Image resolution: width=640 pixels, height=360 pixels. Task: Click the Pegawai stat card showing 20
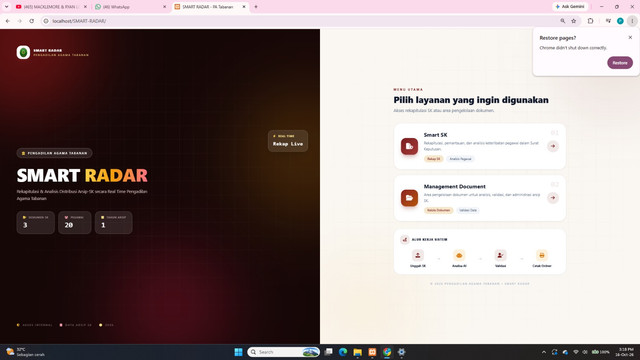click(x=74, y=222)
